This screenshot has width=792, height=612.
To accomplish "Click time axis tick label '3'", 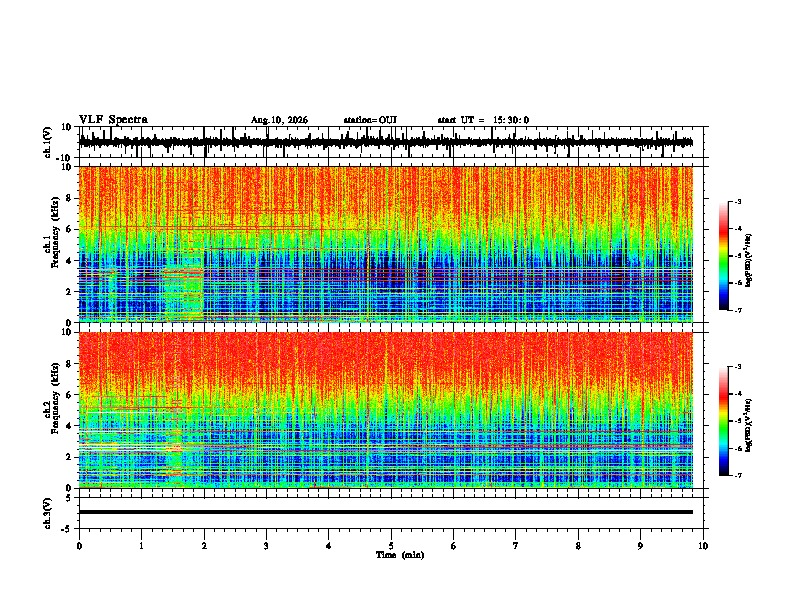I will pos(266,546).
